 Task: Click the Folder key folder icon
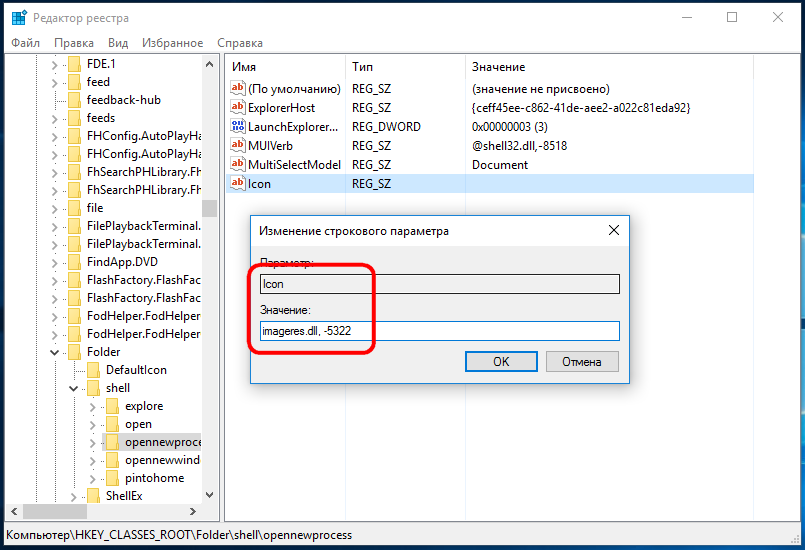(x=74, y=352)
